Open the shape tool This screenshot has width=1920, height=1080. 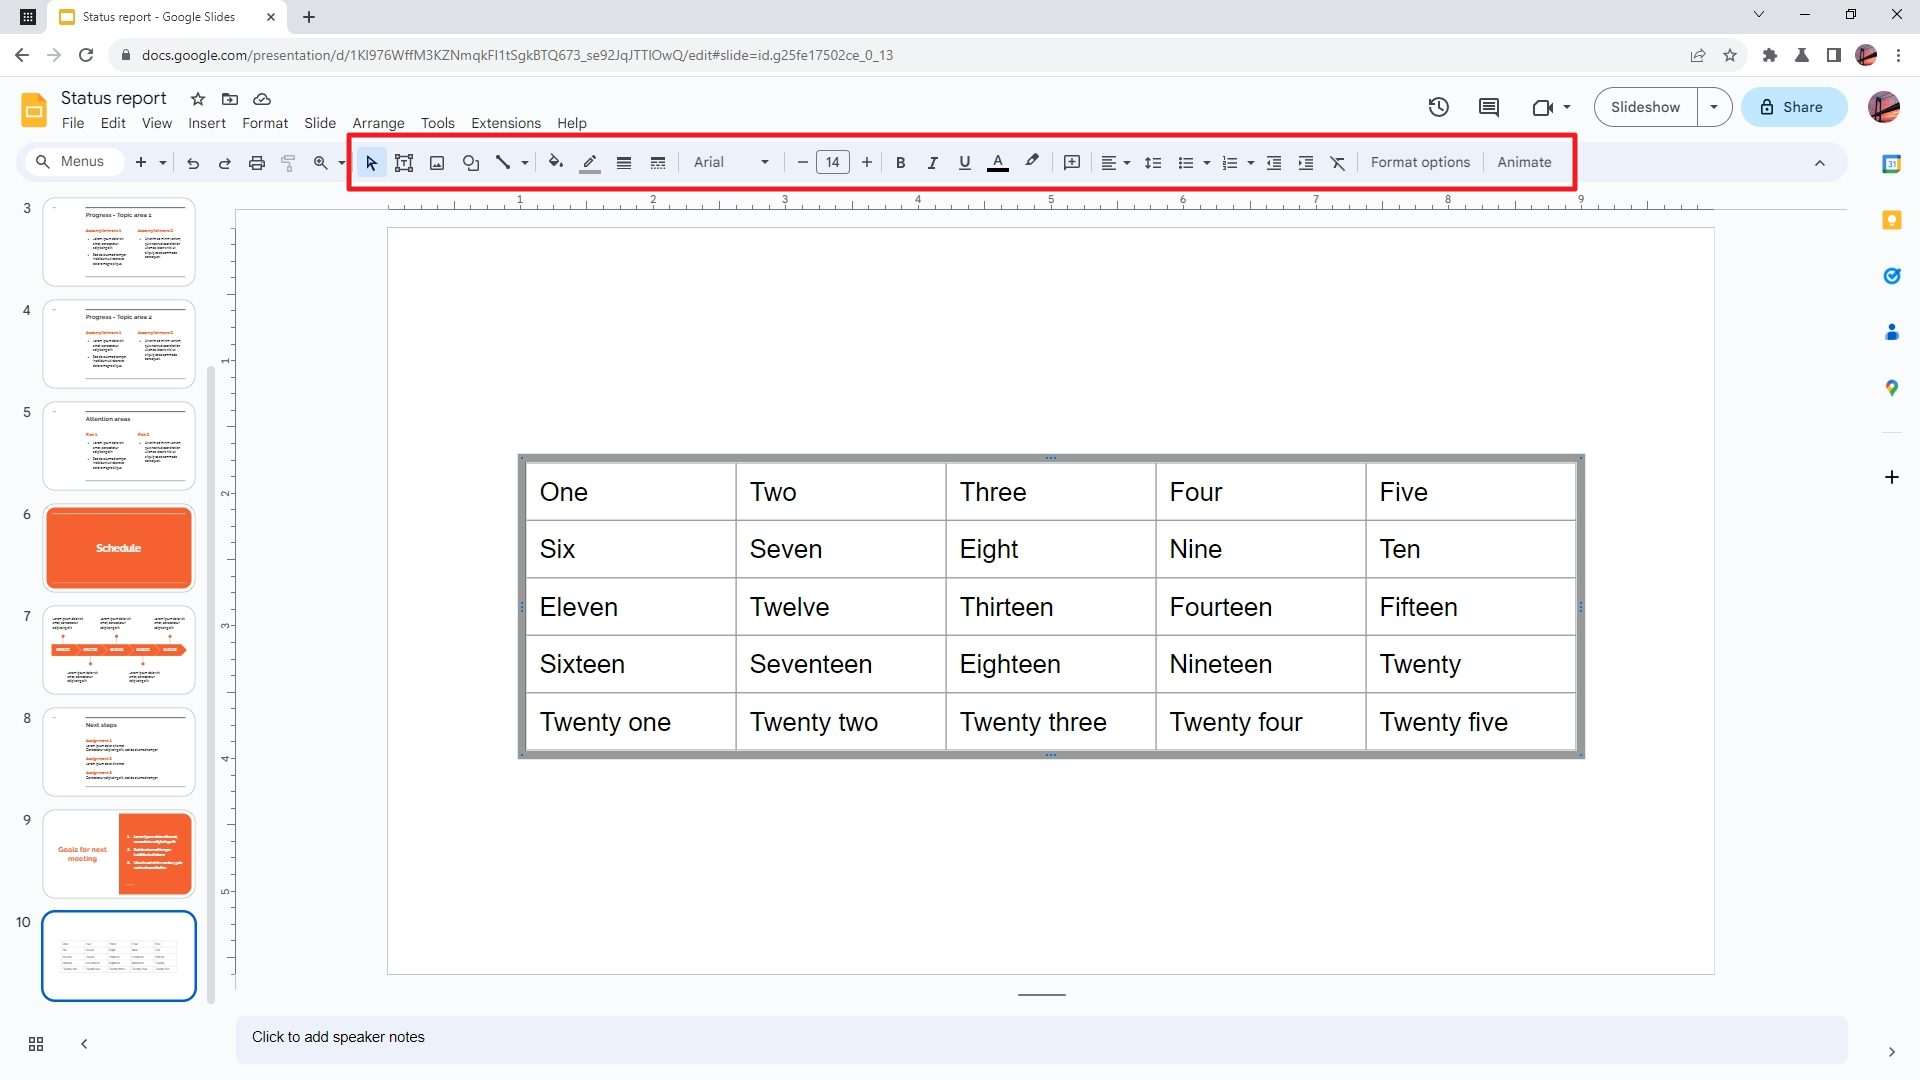pyautogui.click(x=470, y=163)
